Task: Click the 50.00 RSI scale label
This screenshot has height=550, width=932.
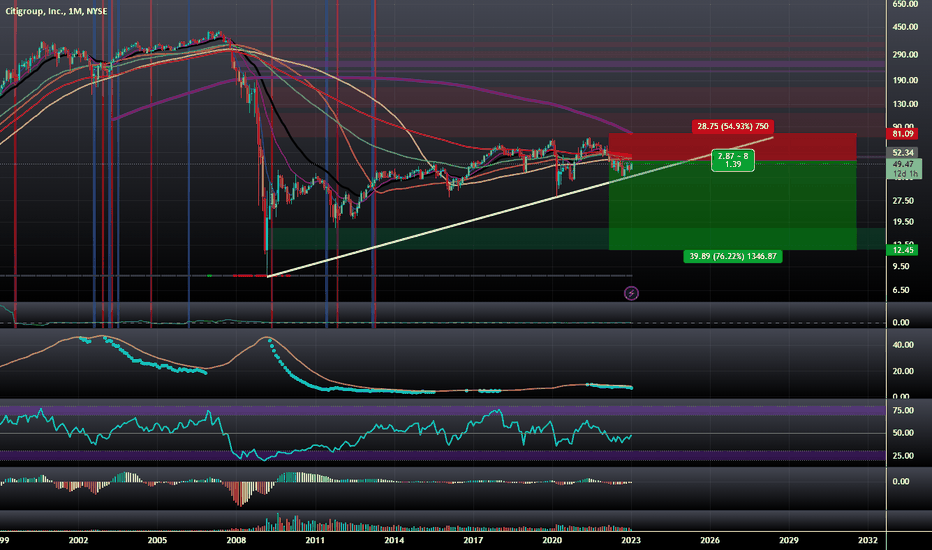Action: coord(903,433)
